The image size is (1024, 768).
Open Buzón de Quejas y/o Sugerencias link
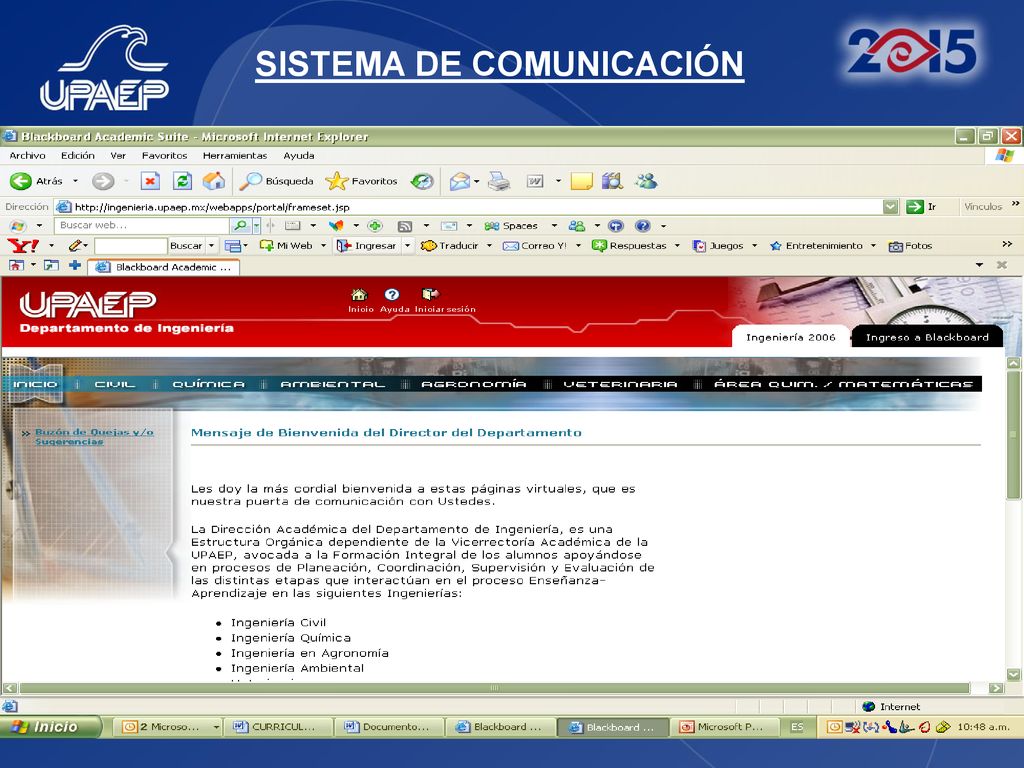[x=94, y=437]
